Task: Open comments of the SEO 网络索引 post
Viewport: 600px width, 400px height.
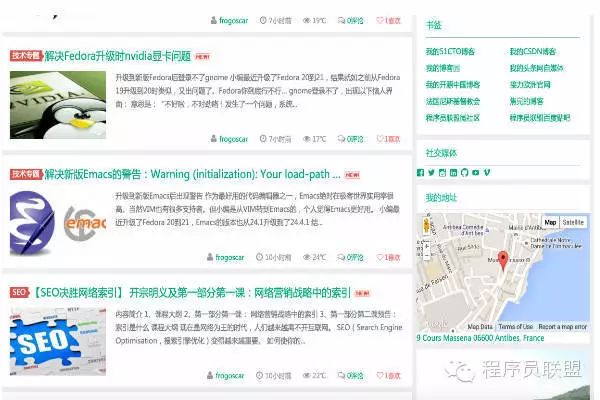Action: coord(350,376)
